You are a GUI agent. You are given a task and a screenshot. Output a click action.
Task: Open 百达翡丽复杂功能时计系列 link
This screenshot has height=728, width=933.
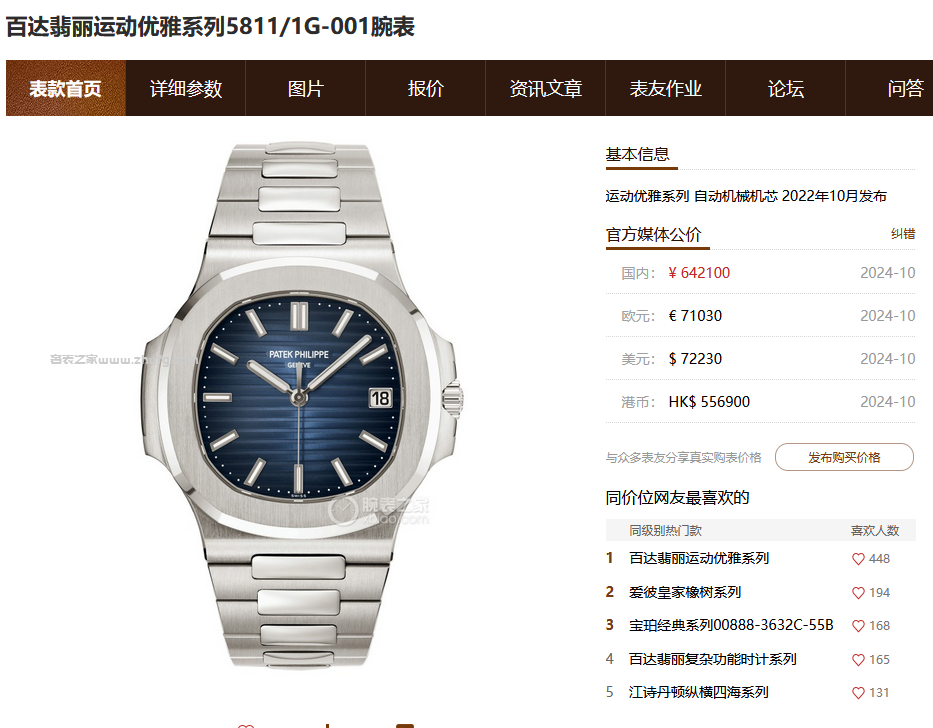coord(713,659)
